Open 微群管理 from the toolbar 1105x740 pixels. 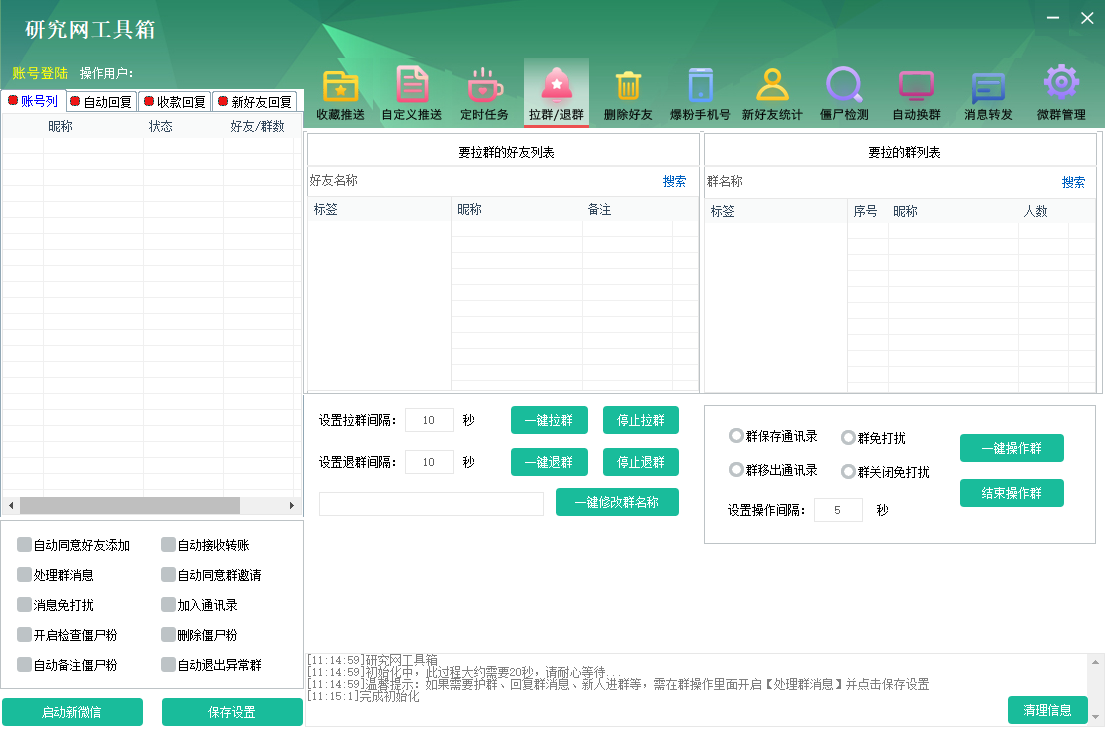(x=1060, y=90)
